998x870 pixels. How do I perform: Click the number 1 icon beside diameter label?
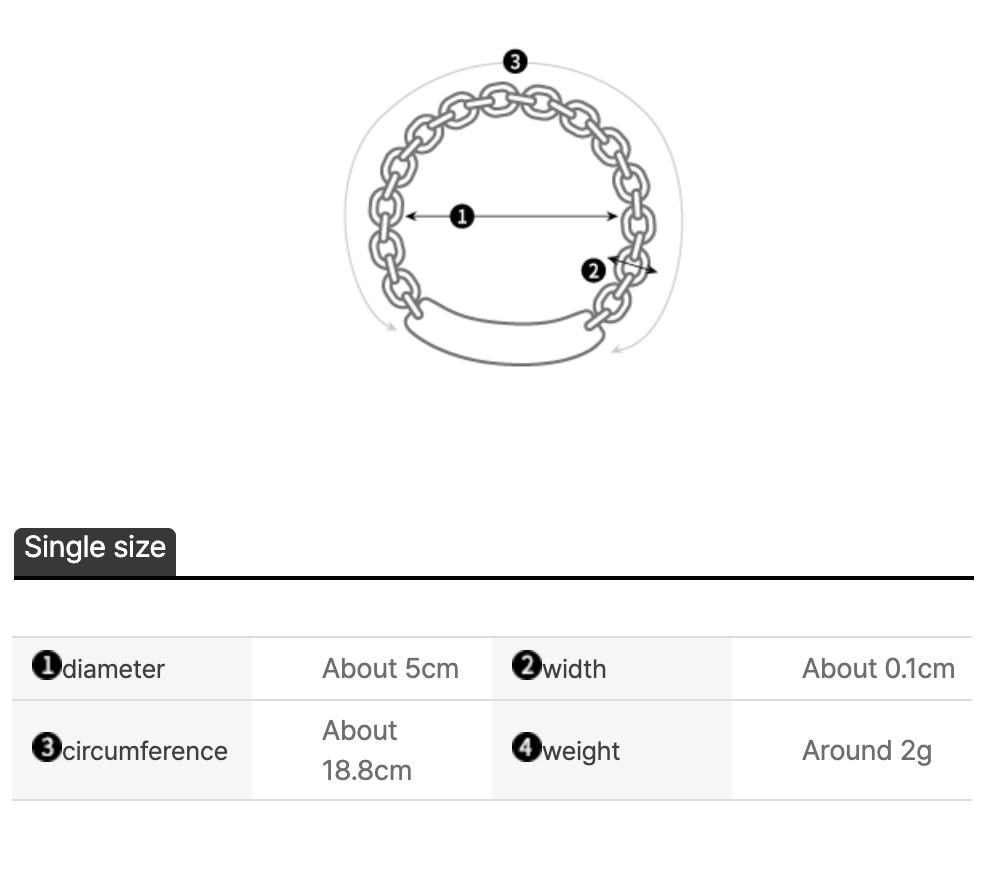(46, 666)
